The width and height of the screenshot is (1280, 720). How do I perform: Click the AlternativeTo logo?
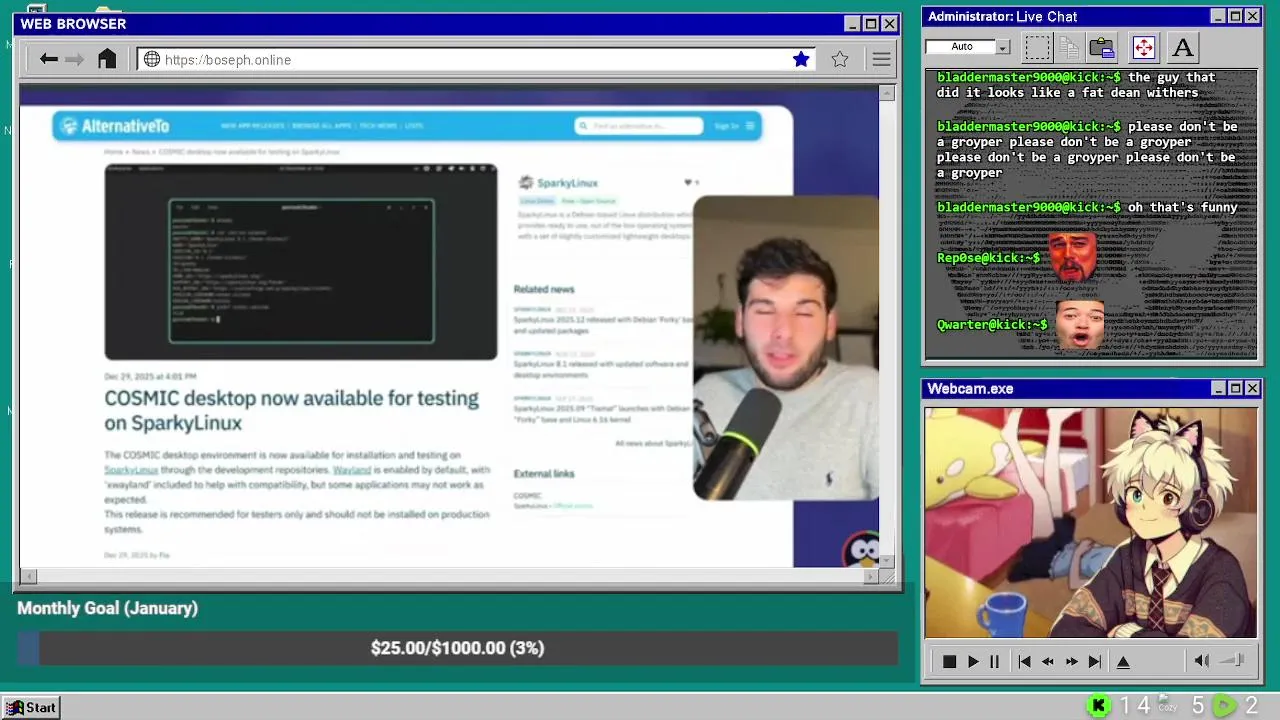coord(114,125)
